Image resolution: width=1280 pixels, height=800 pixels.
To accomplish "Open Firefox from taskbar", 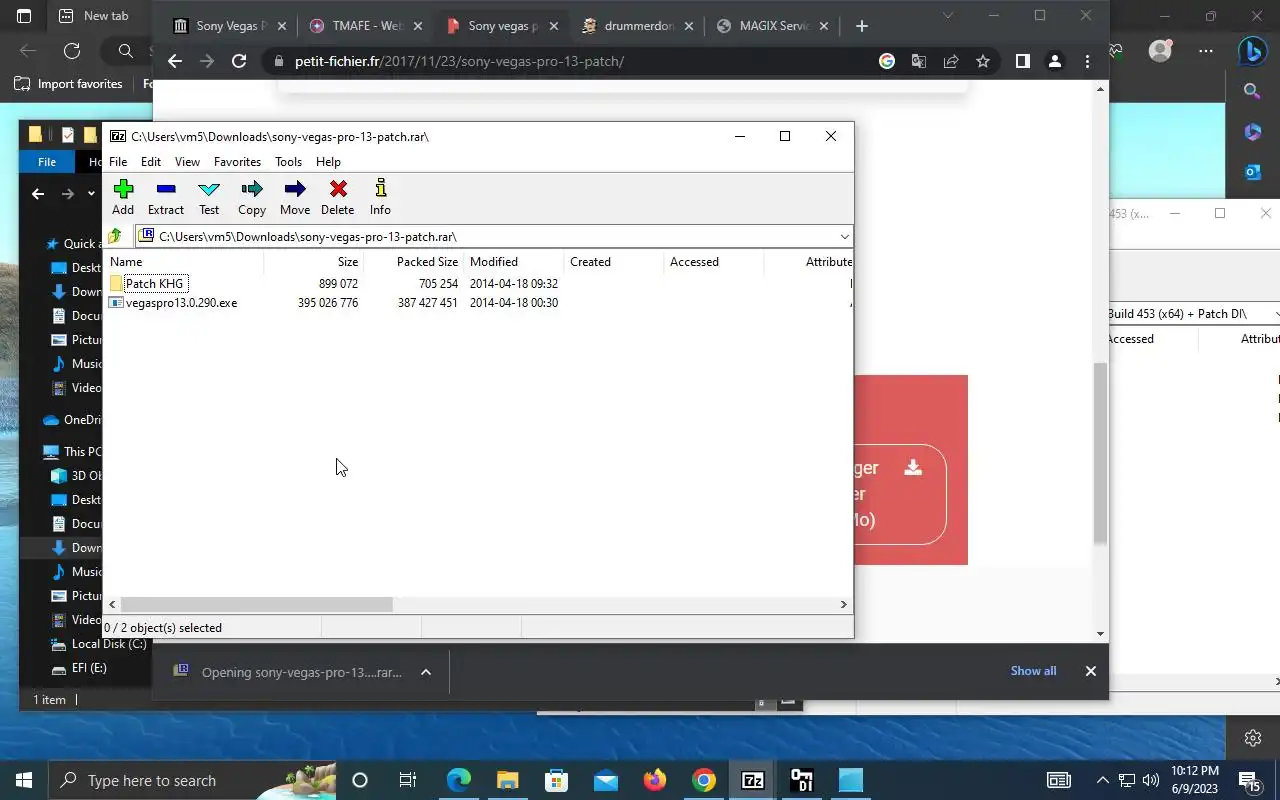I will [x=655, y=780].
